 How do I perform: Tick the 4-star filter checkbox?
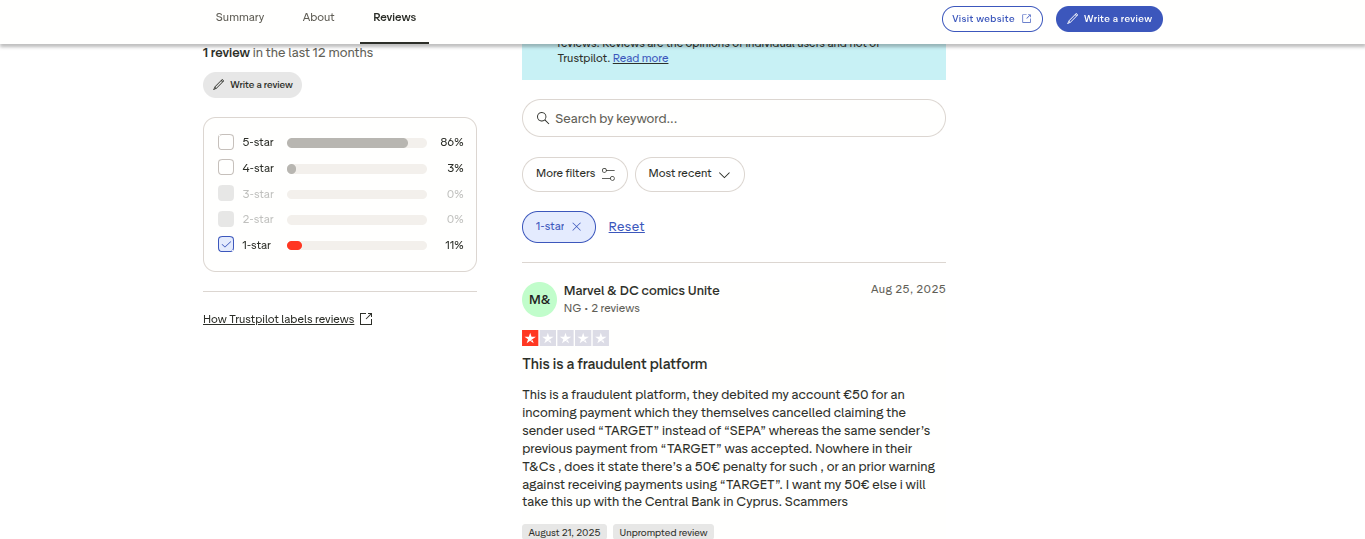point(226,168)
